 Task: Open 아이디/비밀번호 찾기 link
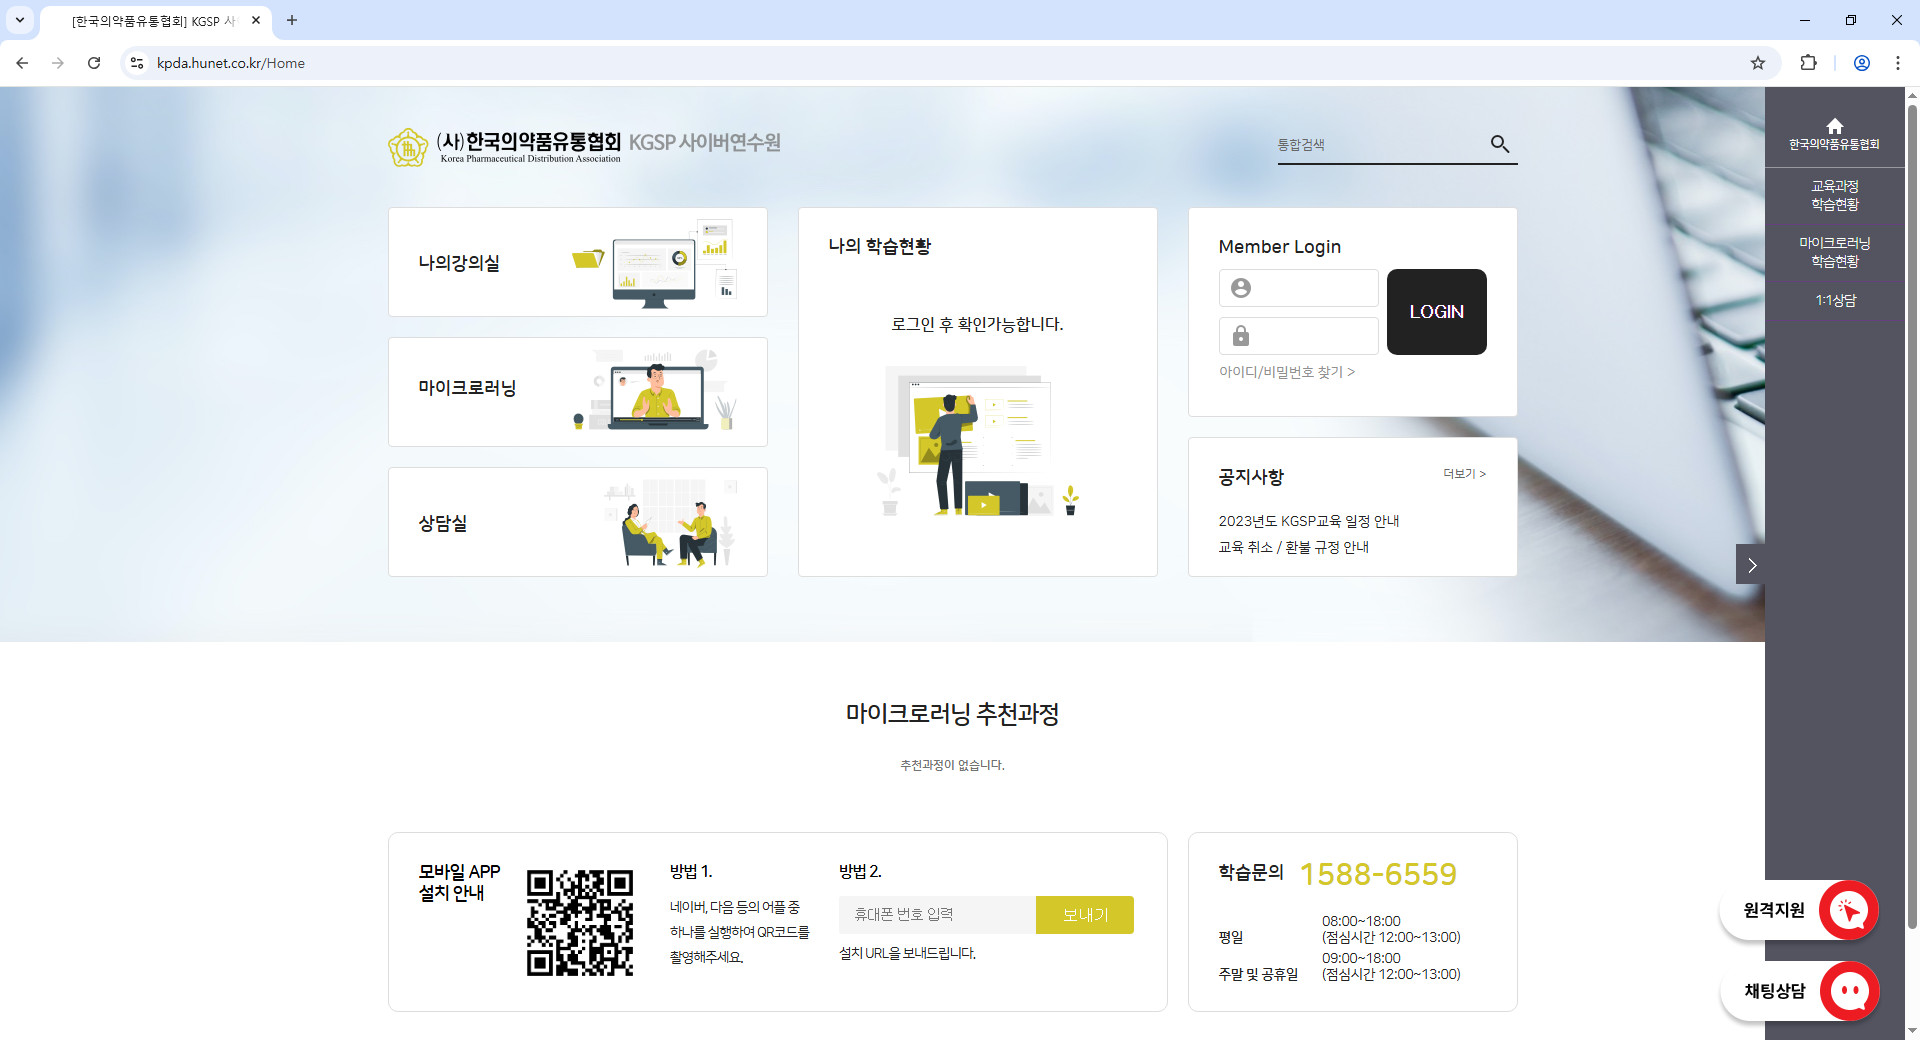click(x=1286, y=372)
